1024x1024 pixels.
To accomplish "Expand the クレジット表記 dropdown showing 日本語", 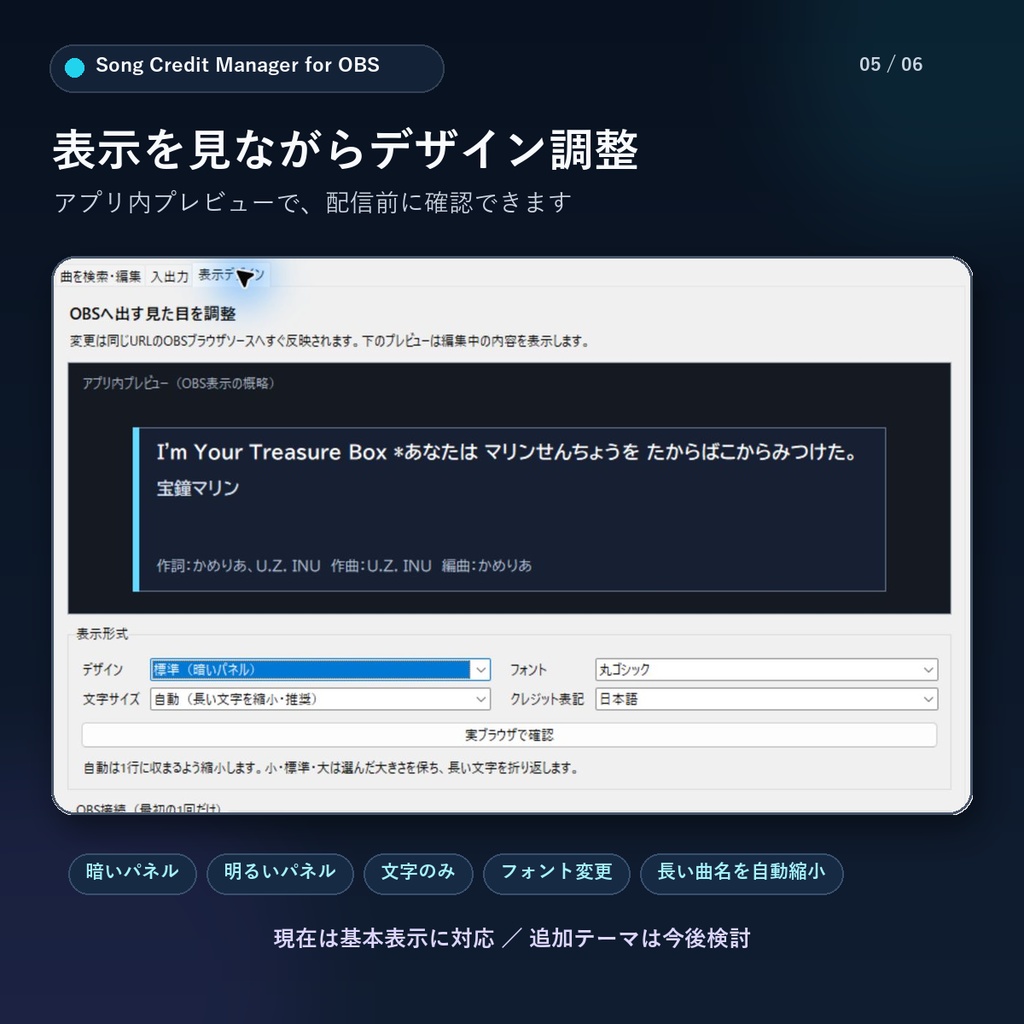I will click(x=767, y=699).
